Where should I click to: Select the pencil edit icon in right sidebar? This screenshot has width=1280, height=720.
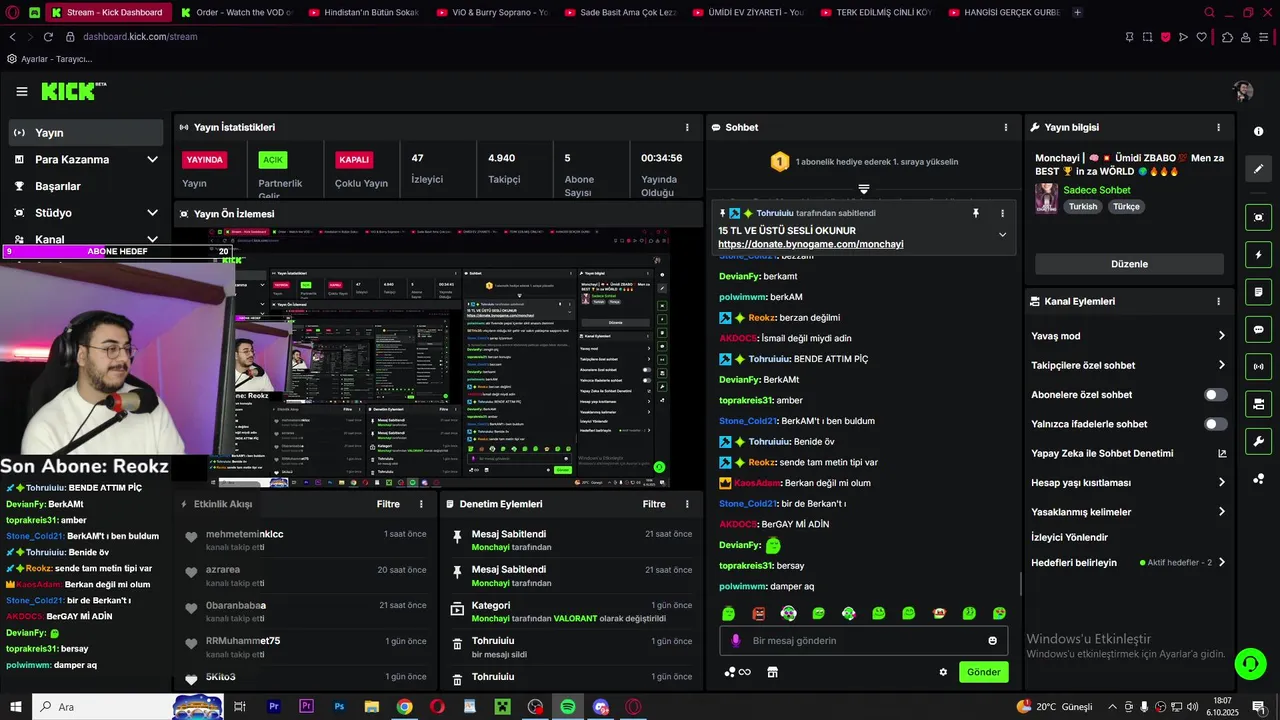point(1258,169)
